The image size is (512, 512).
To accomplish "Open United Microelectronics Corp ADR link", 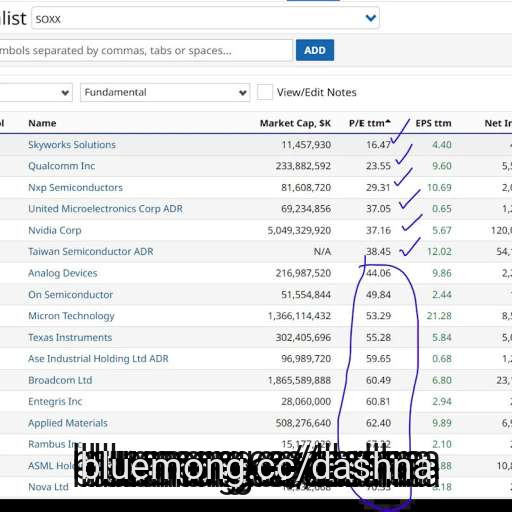I will coord(105,209).
